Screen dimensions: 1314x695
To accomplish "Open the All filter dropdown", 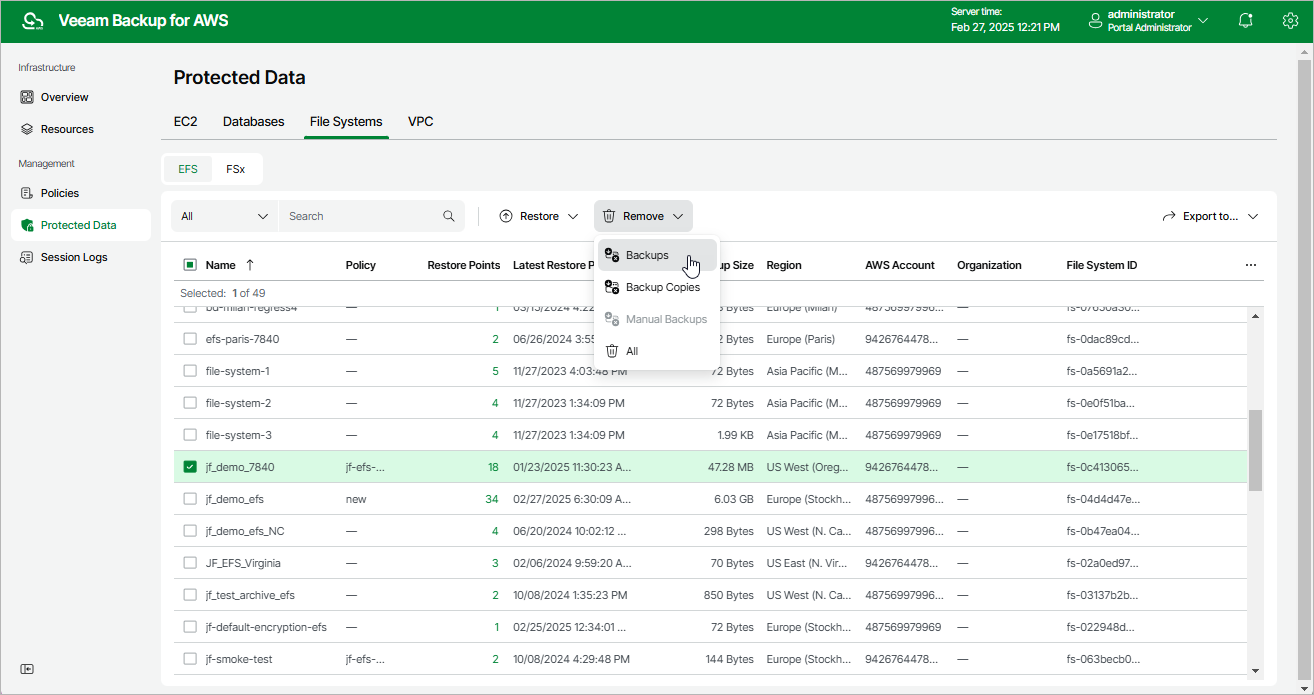I will [225, 216].
